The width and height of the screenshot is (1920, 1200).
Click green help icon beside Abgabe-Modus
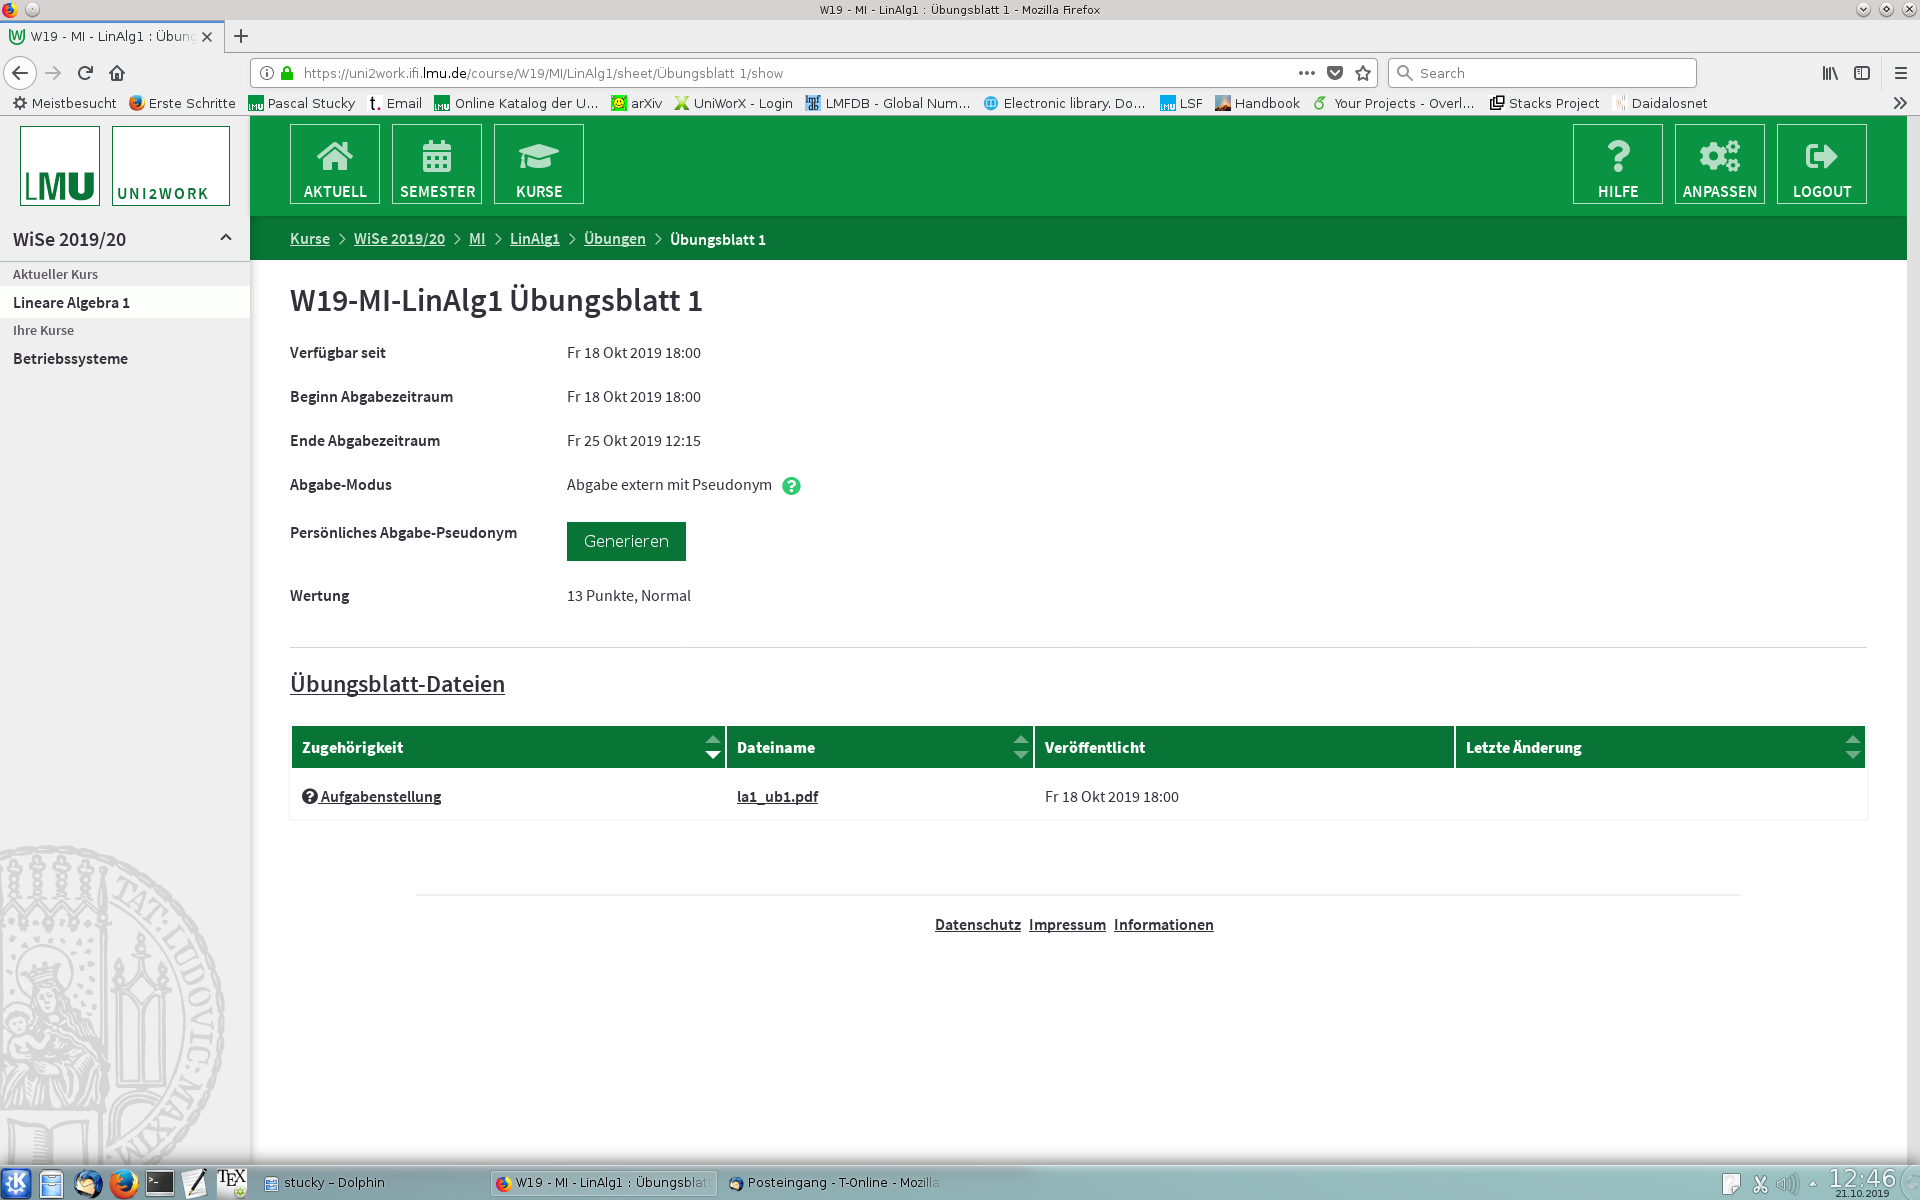(x=791, y=486)
